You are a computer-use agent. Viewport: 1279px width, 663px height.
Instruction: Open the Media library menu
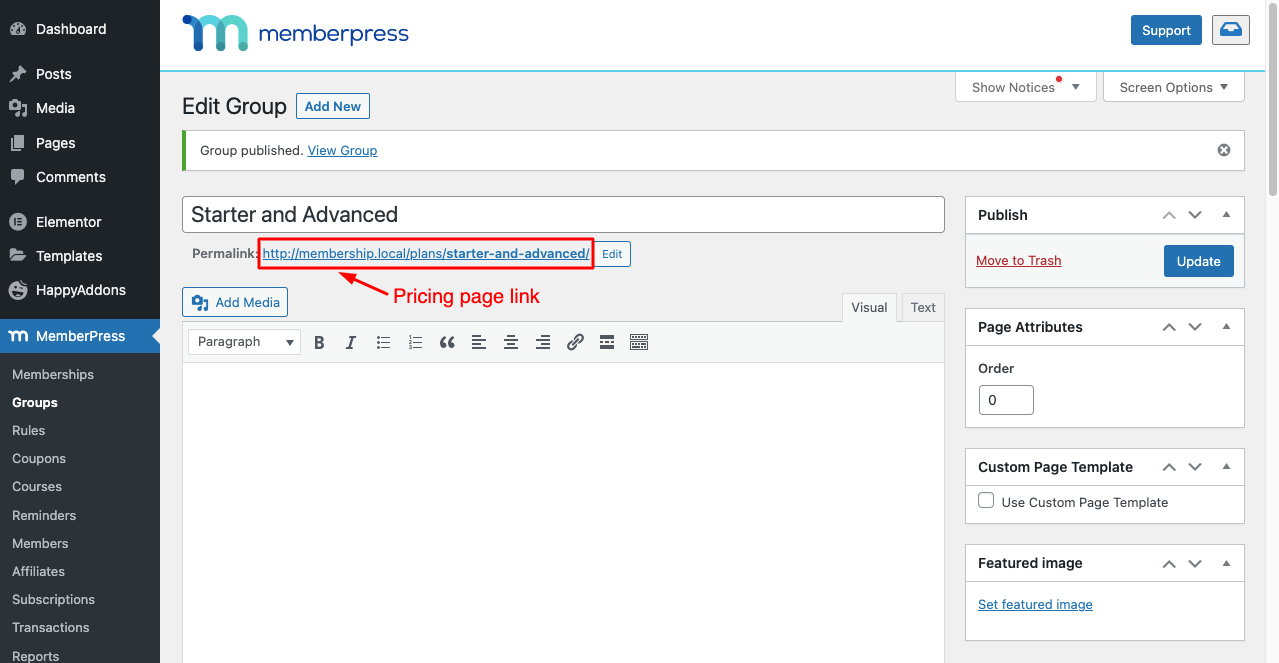tap(80, 108)
